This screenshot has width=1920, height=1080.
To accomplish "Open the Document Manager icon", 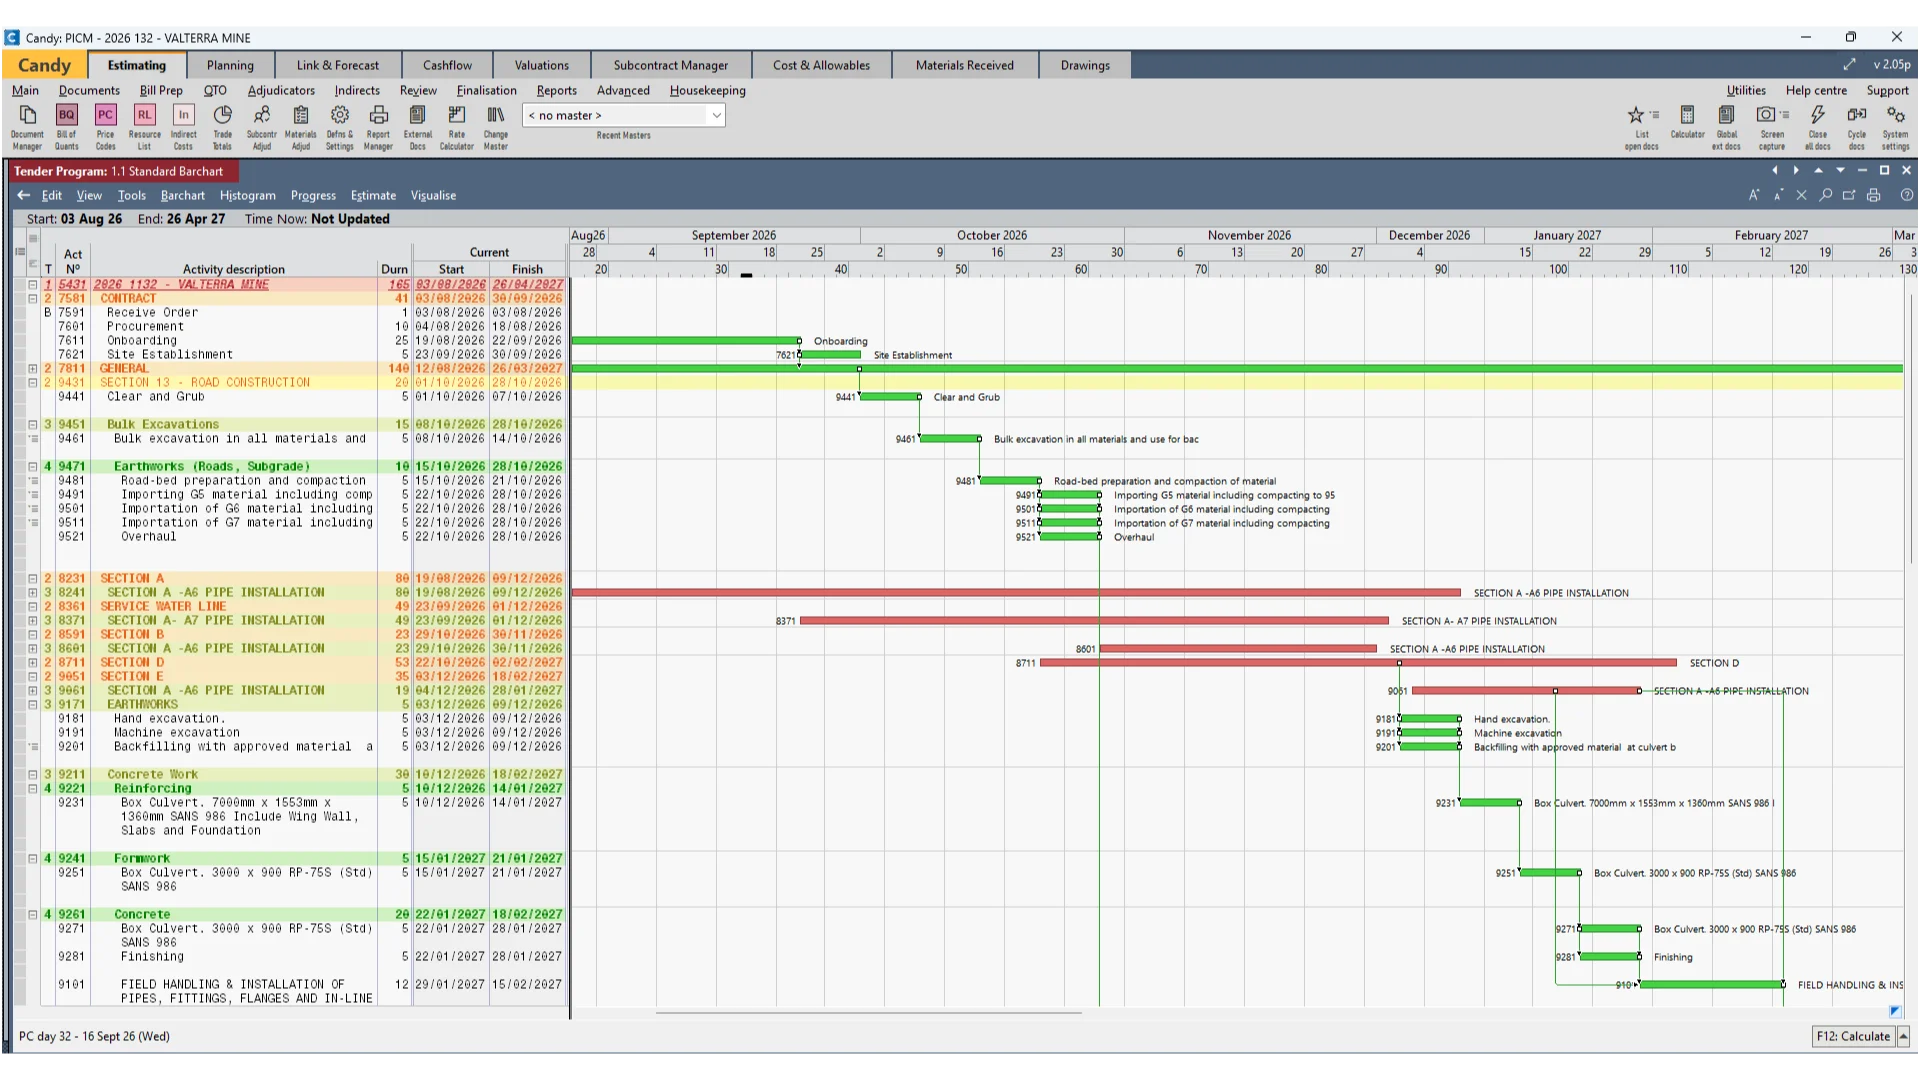I will [27, 126].
